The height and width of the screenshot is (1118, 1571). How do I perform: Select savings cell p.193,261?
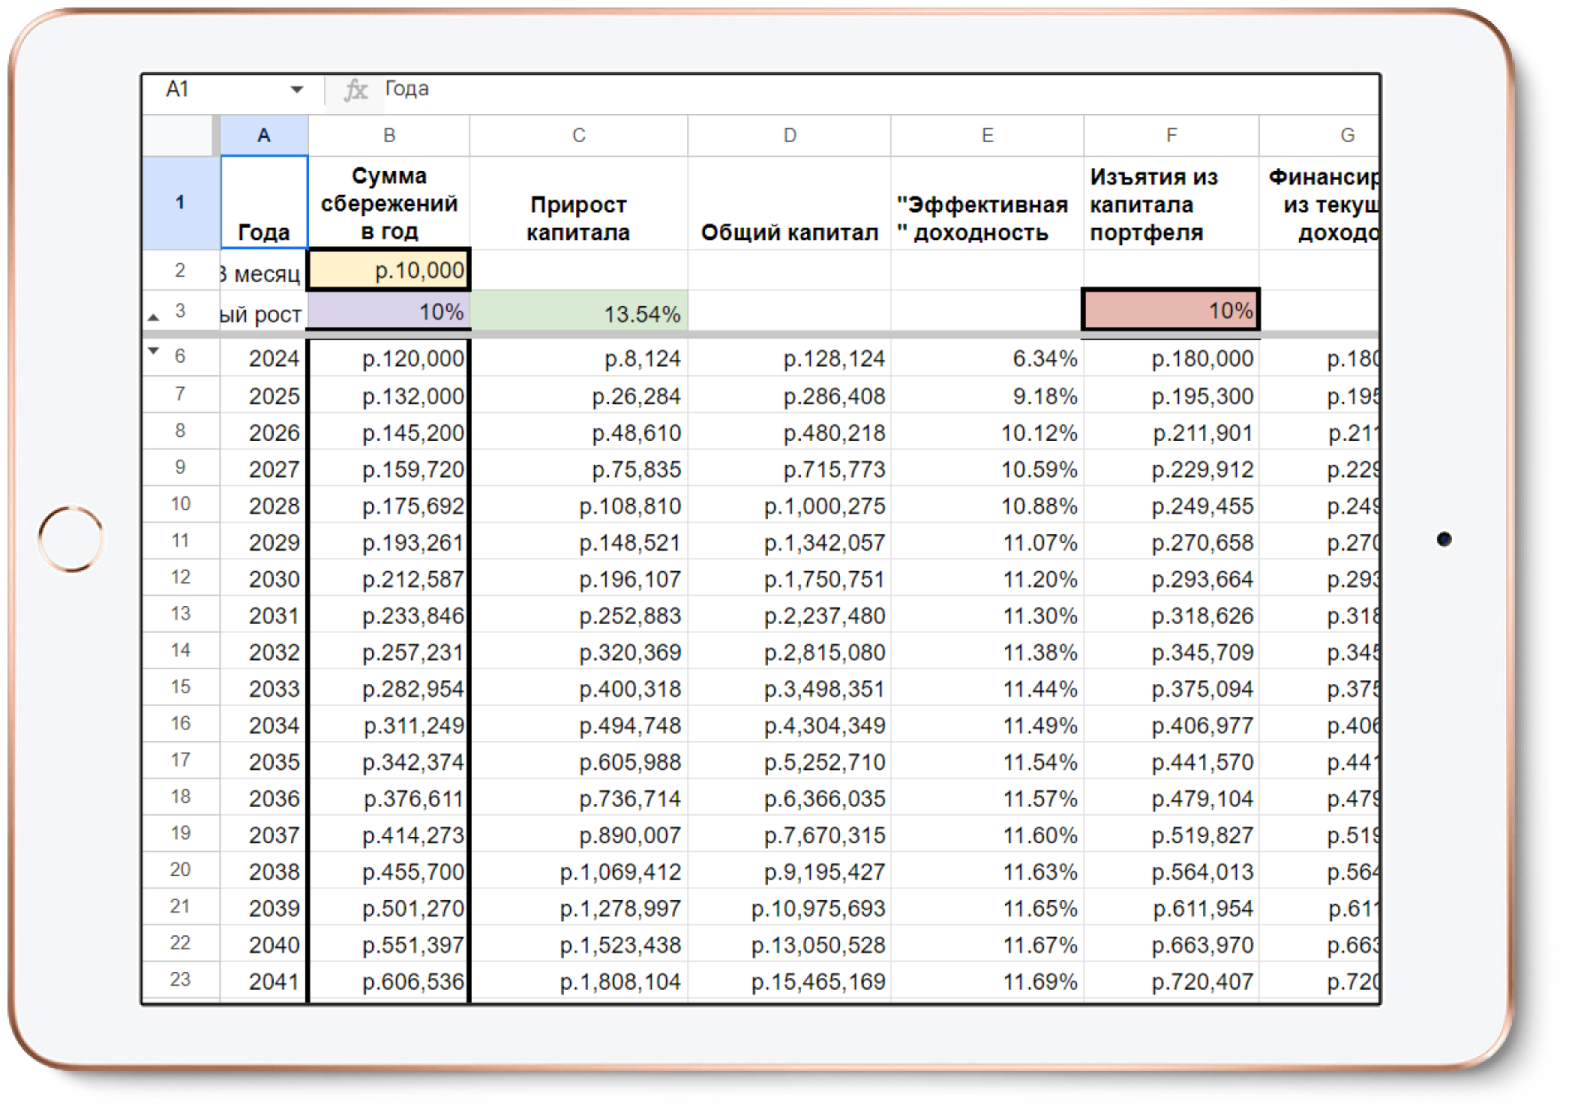(389, 542)
